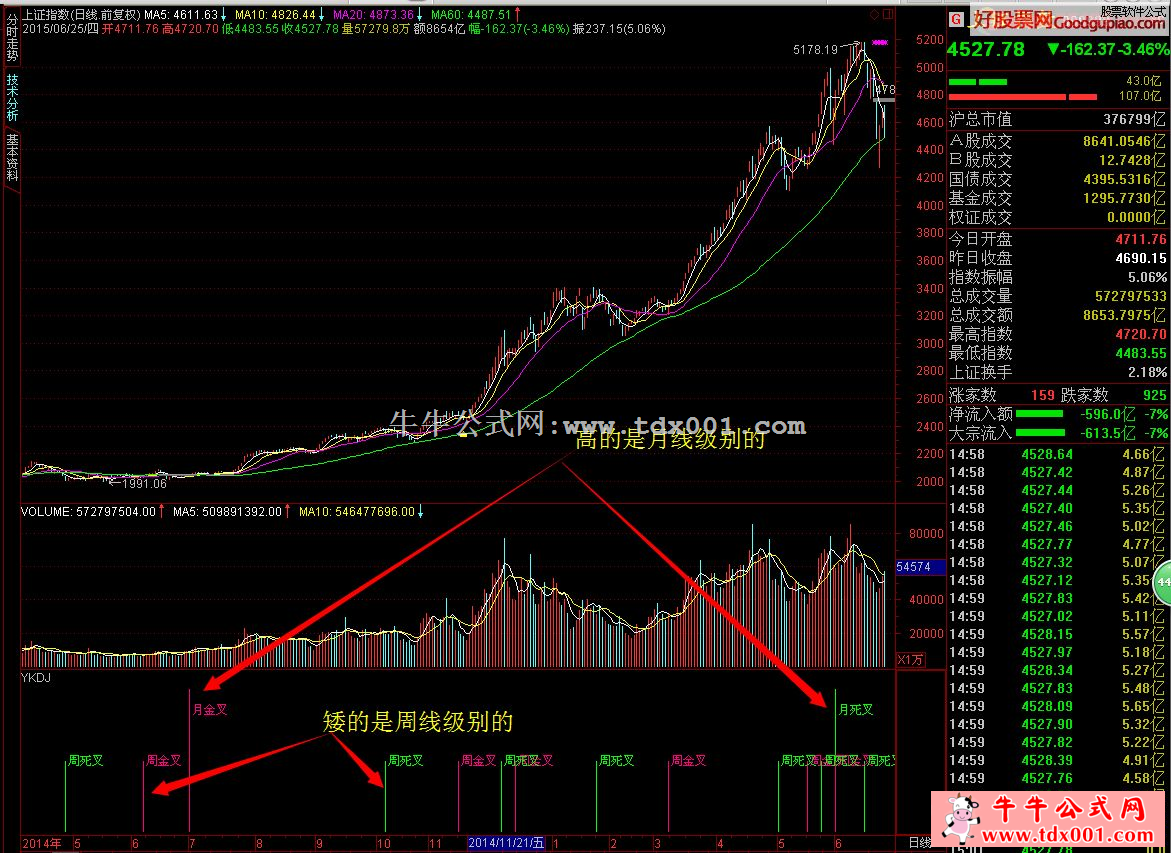1171x853 pixels.
Task: Click the 1991.06 low price annotation
Action: [144, 484]
